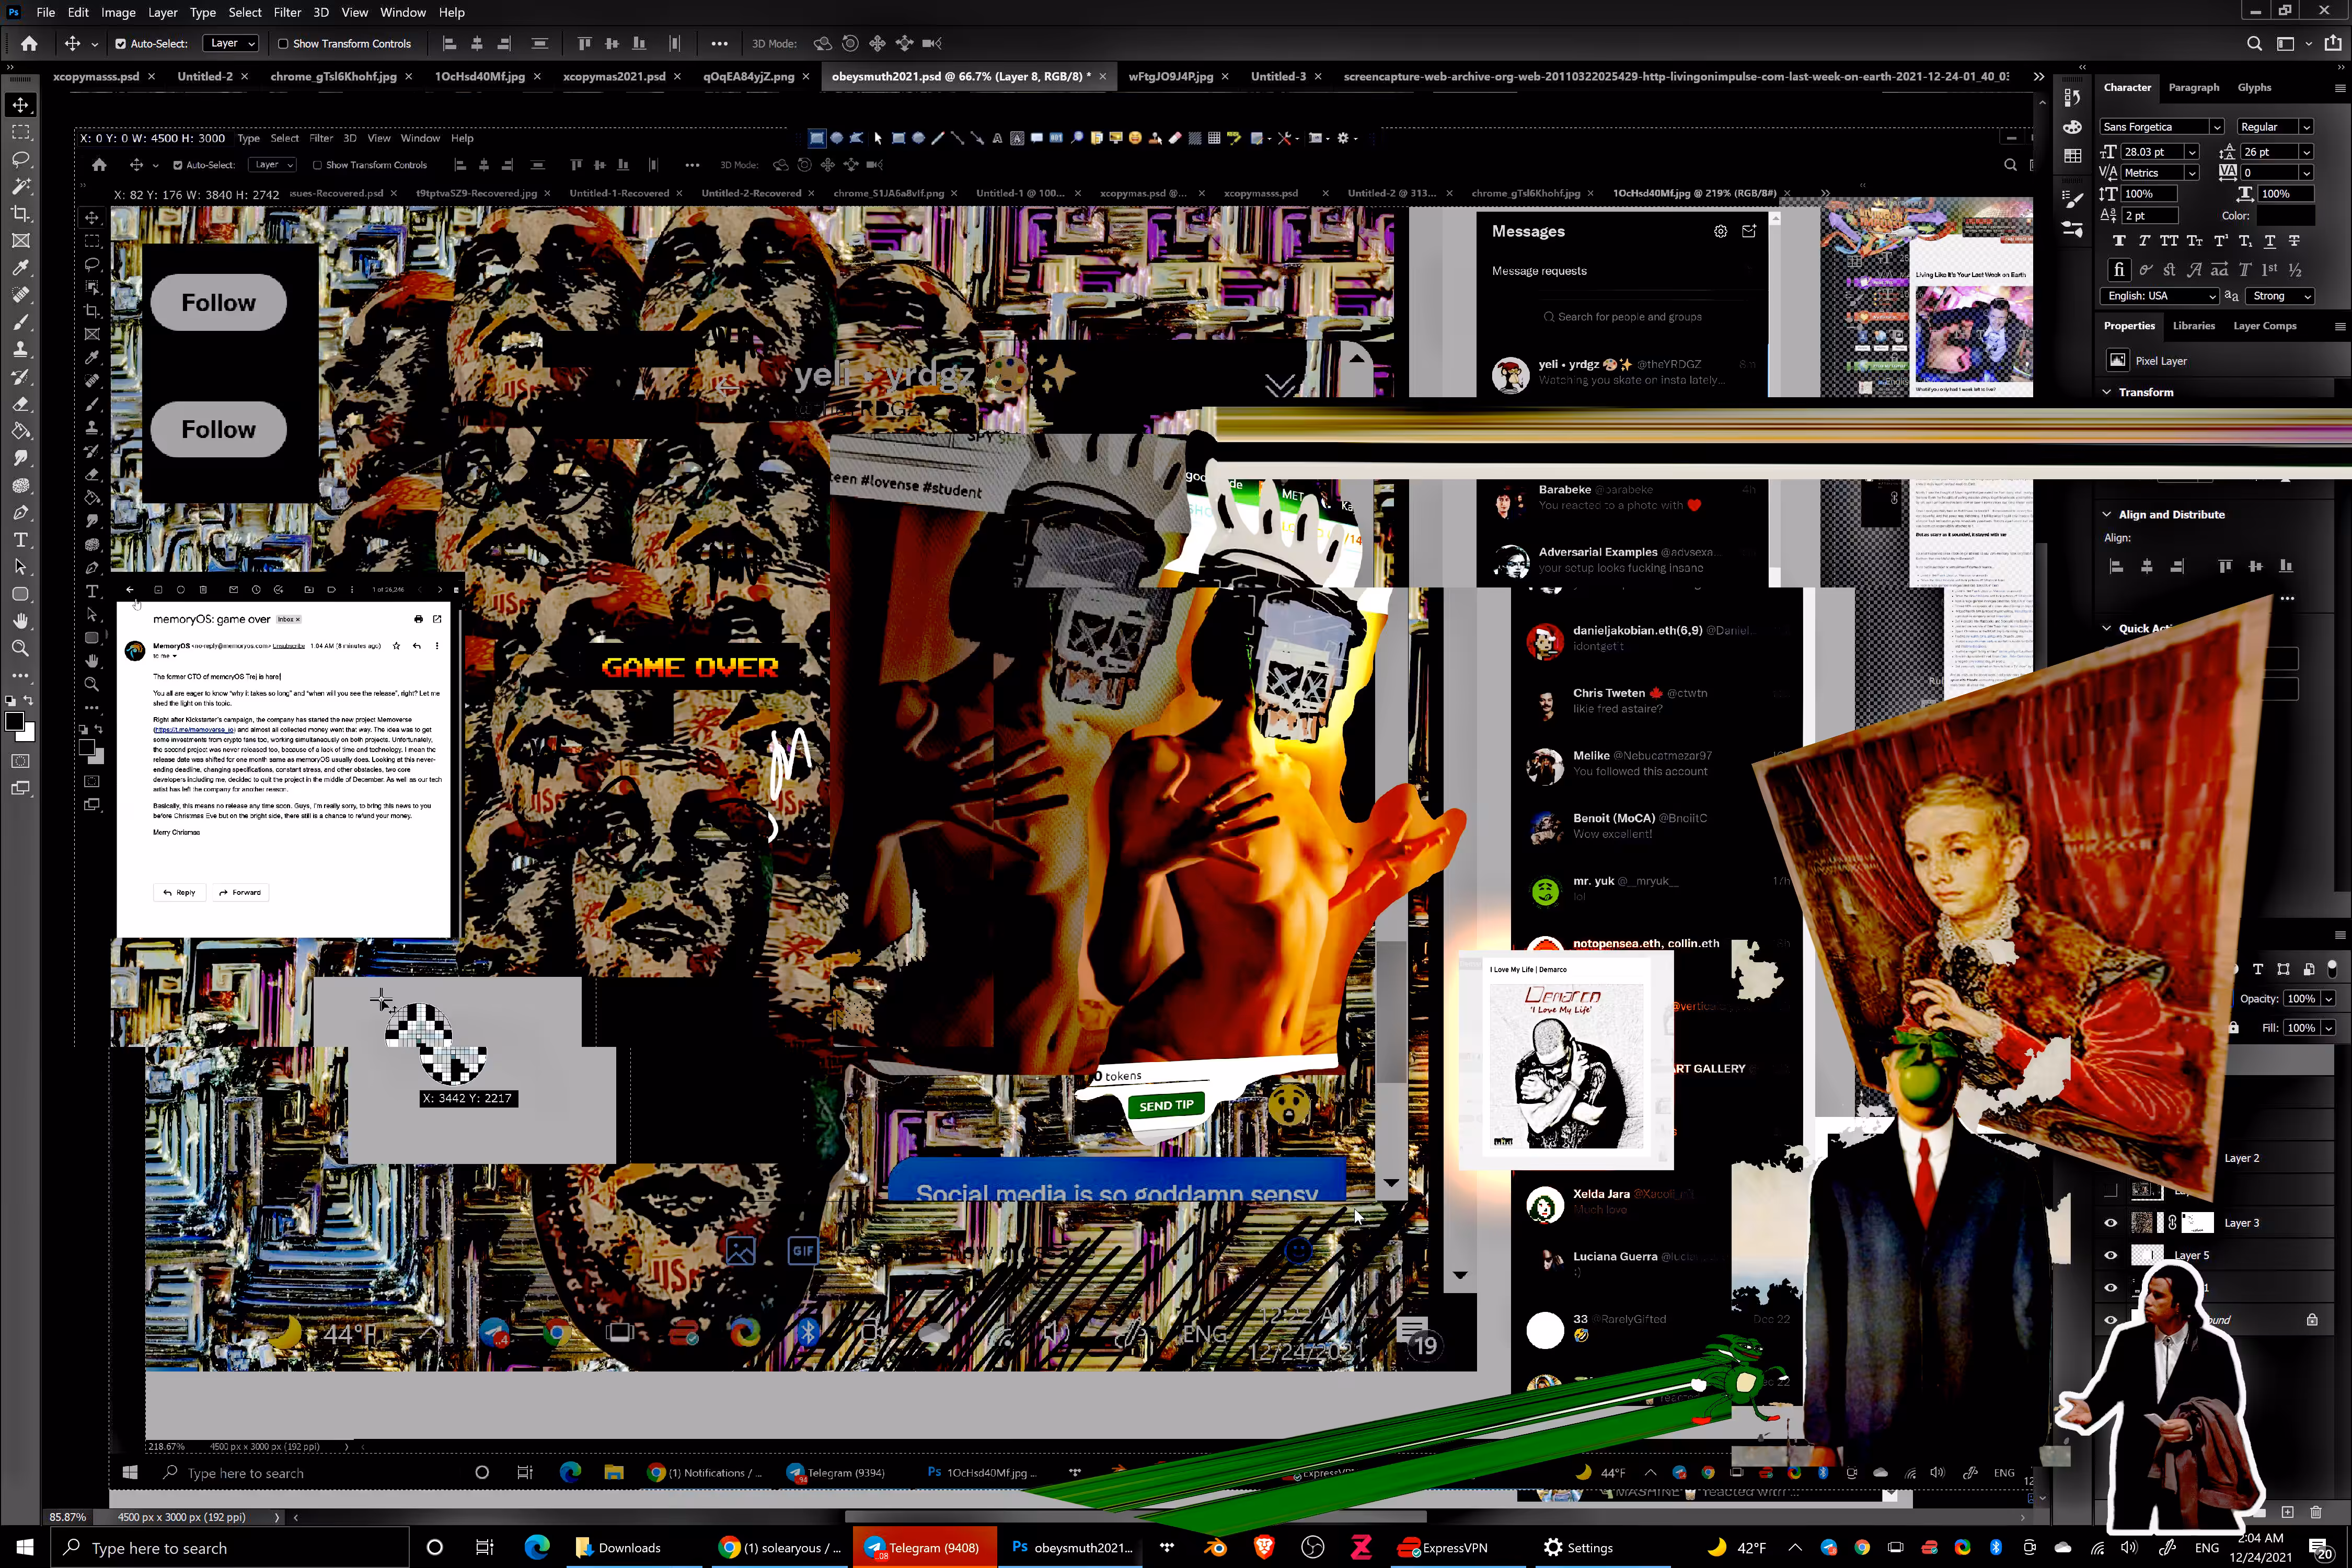Select the Eraser tool in main Tools panel
This screenshot has height=1568, width=2352.
coord(20,404)
